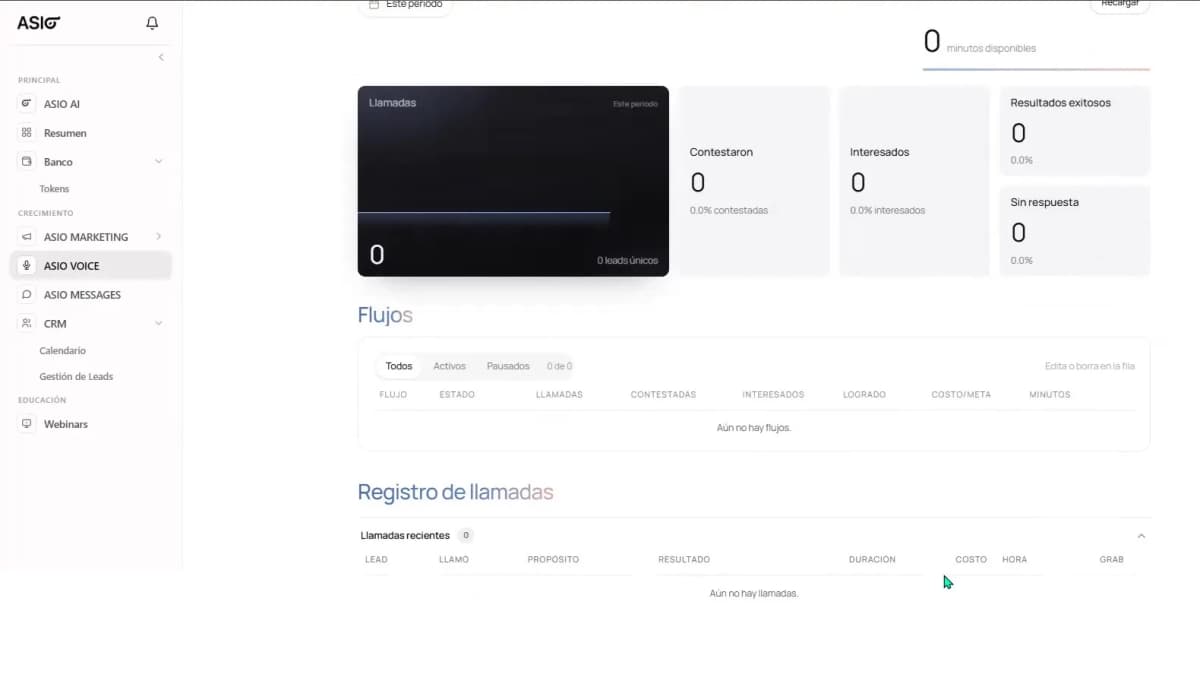This screenshot has height=684, width=1200.
Task: Click the LLAMADAS column header
Action: [x=559, y=395]
